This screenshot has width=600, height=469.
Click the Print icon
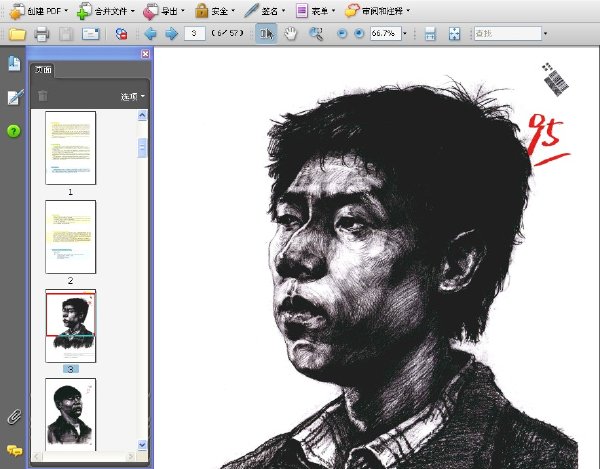[x=41, y=34]
